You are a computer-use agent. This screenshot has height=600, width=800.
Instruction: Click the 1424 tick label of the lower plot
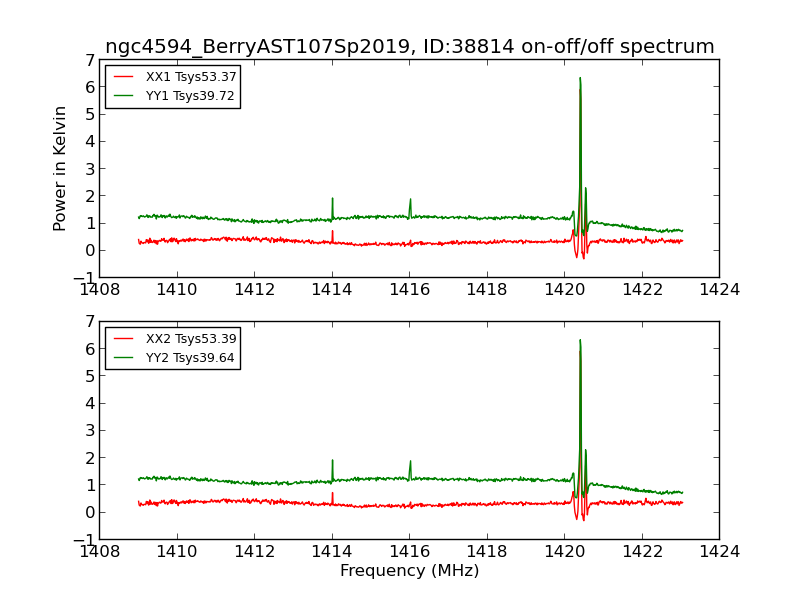[719, 552]
